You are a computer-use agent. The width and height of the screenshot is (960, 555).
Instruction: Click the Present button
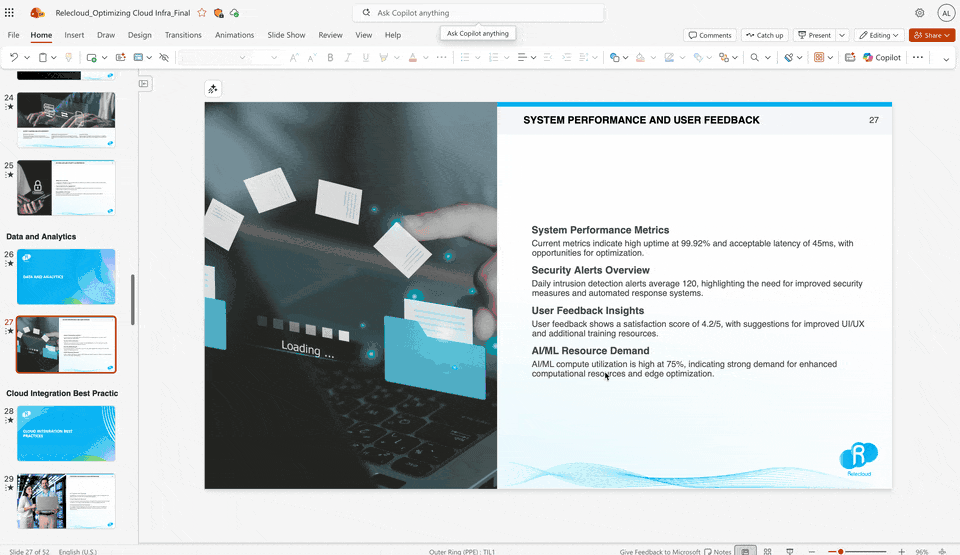pos(814,36)
